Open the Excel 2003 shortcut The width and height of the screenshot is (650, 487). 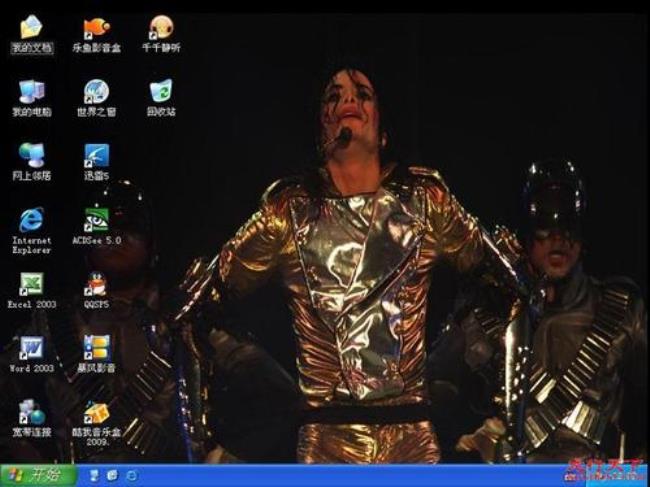point(32,291)
